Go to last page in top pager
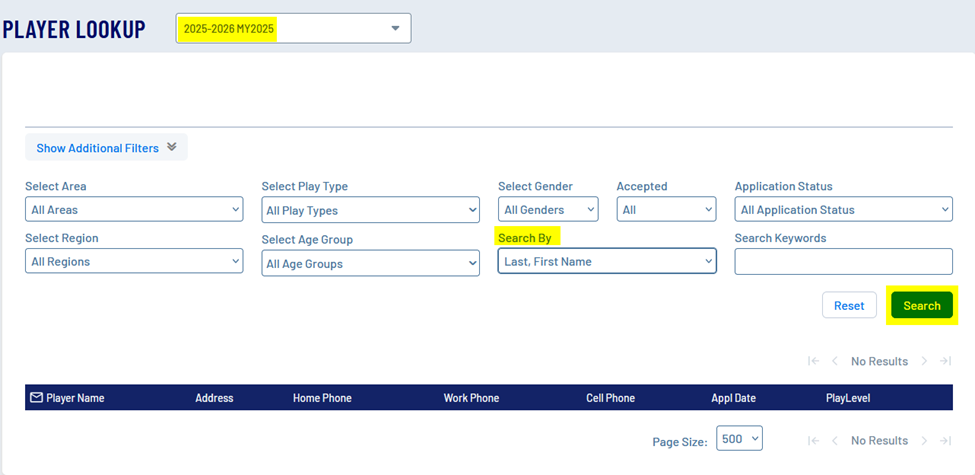 pos(945,361)
